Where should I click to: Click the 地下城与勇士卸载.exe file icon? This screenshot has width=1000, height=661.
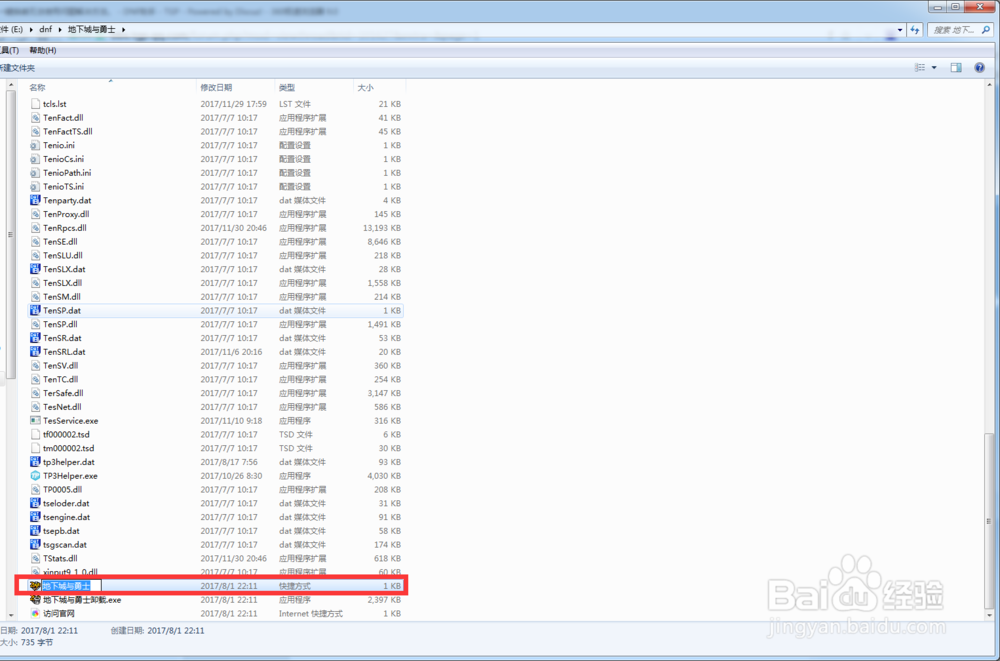36,600
